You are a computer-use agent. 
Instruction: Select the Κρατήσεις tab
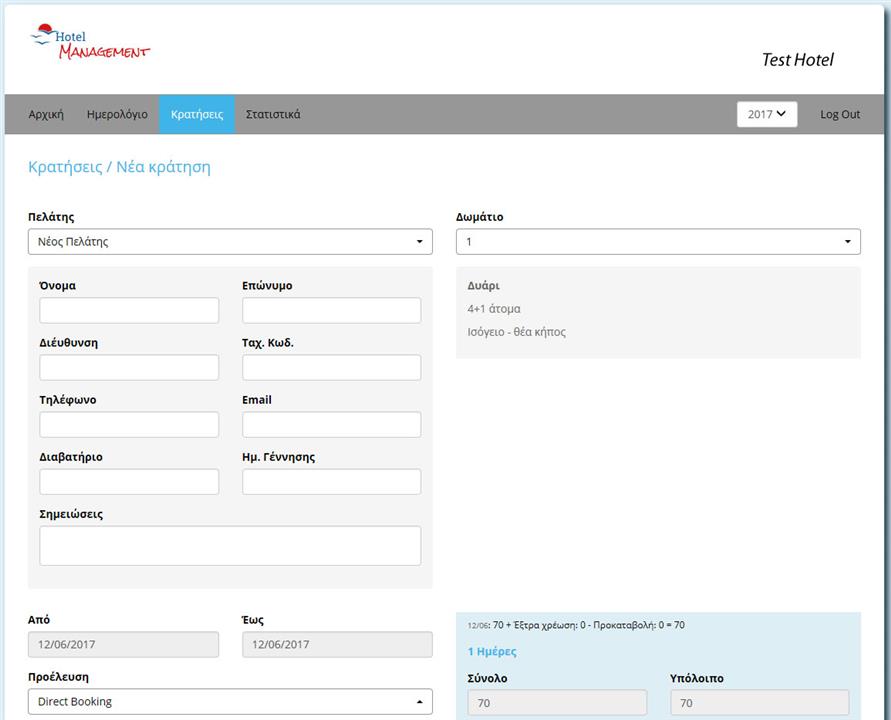coord(196,114)
